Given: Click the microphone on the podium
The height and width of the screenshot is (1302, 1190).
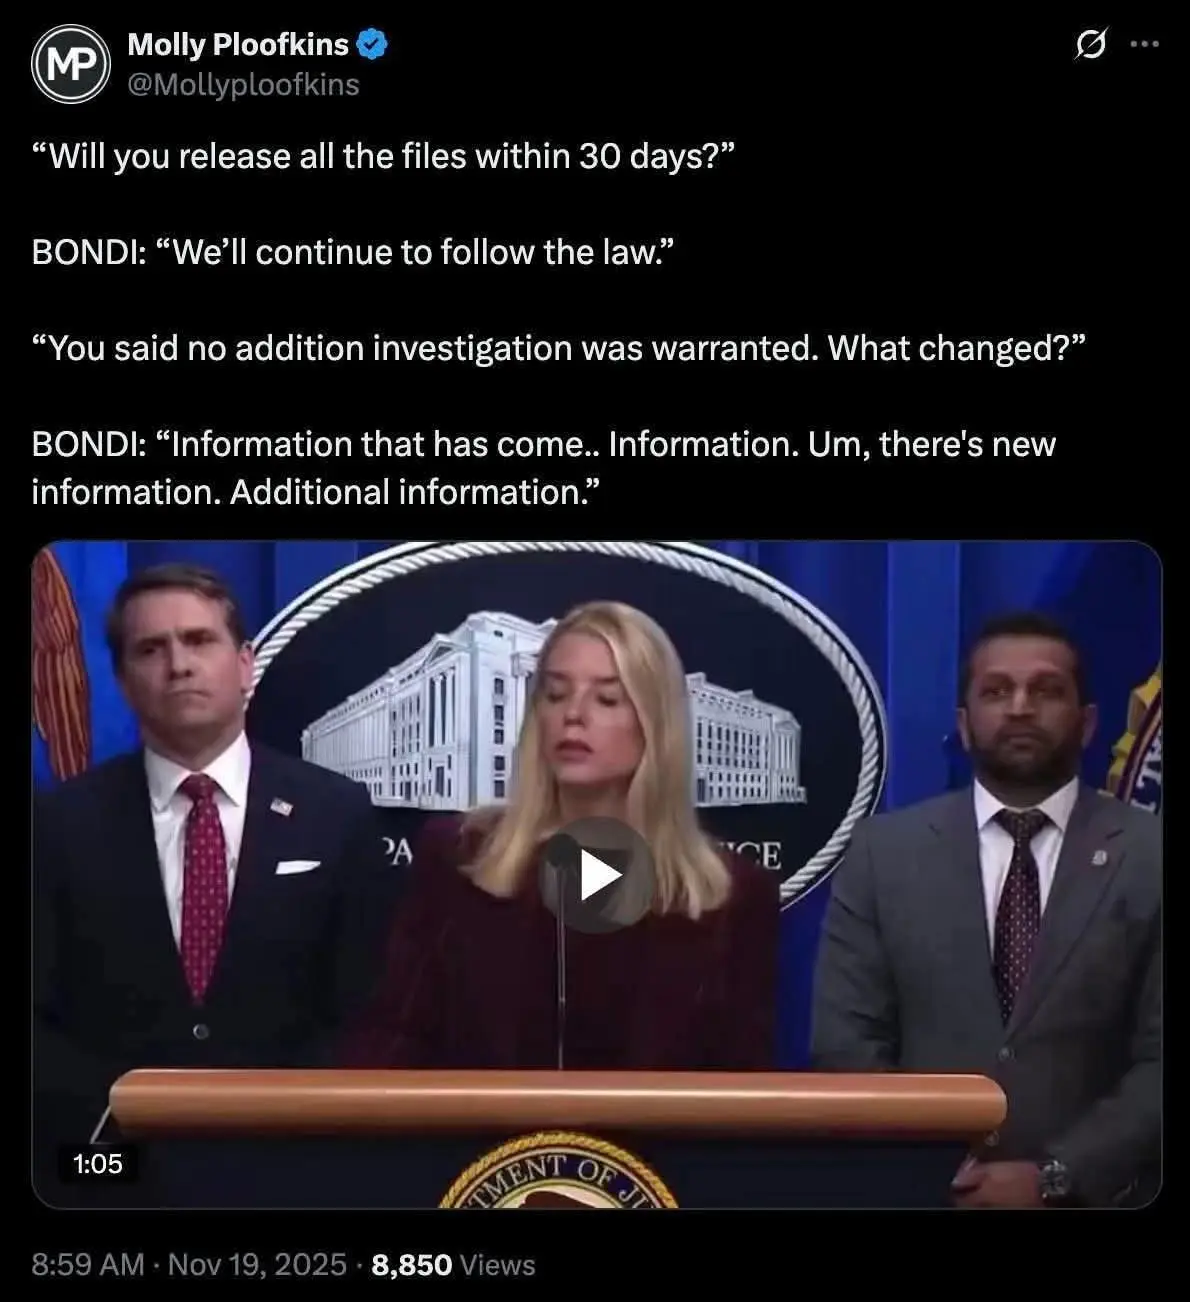Looking at the screenshot, I should (x=560, y=950).
